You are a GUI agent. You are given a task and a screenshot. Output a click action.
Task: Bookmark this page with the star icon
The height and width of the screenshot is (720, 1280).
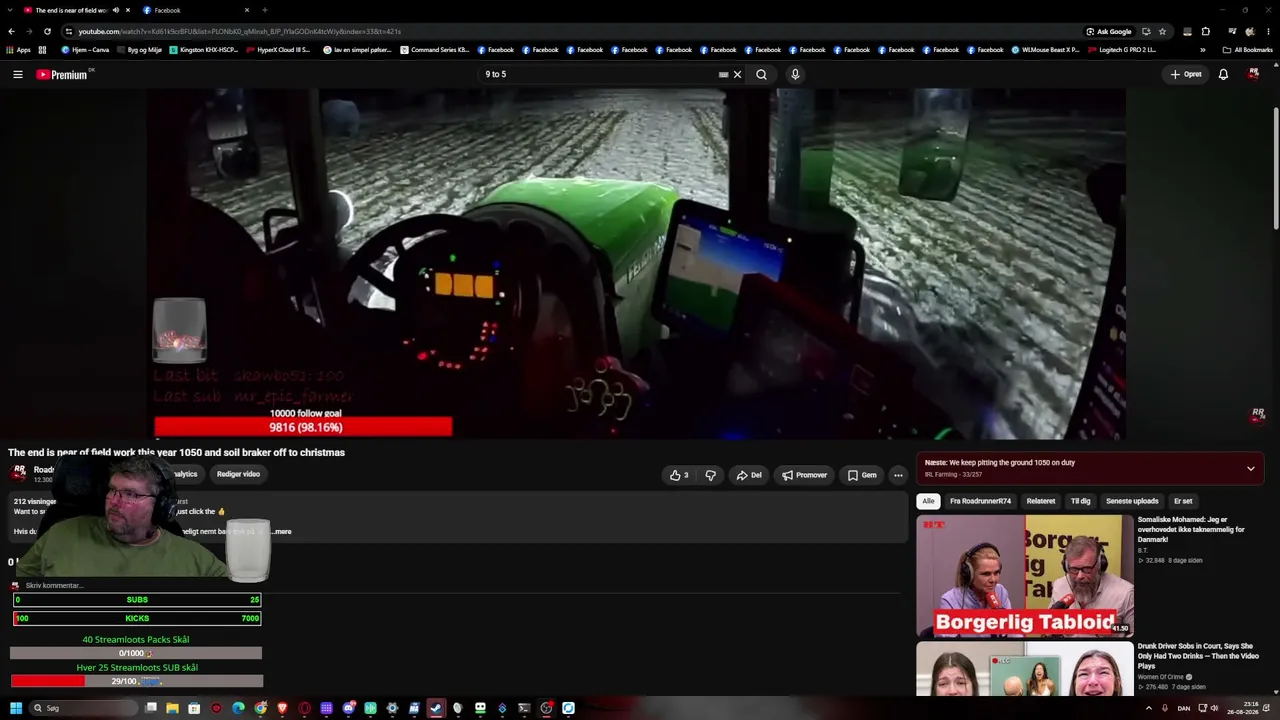1162,31
